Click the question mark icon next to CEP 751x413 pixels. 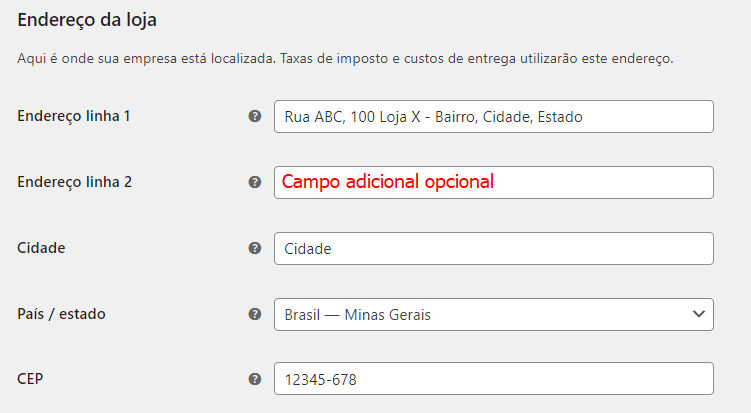point(255,379)
